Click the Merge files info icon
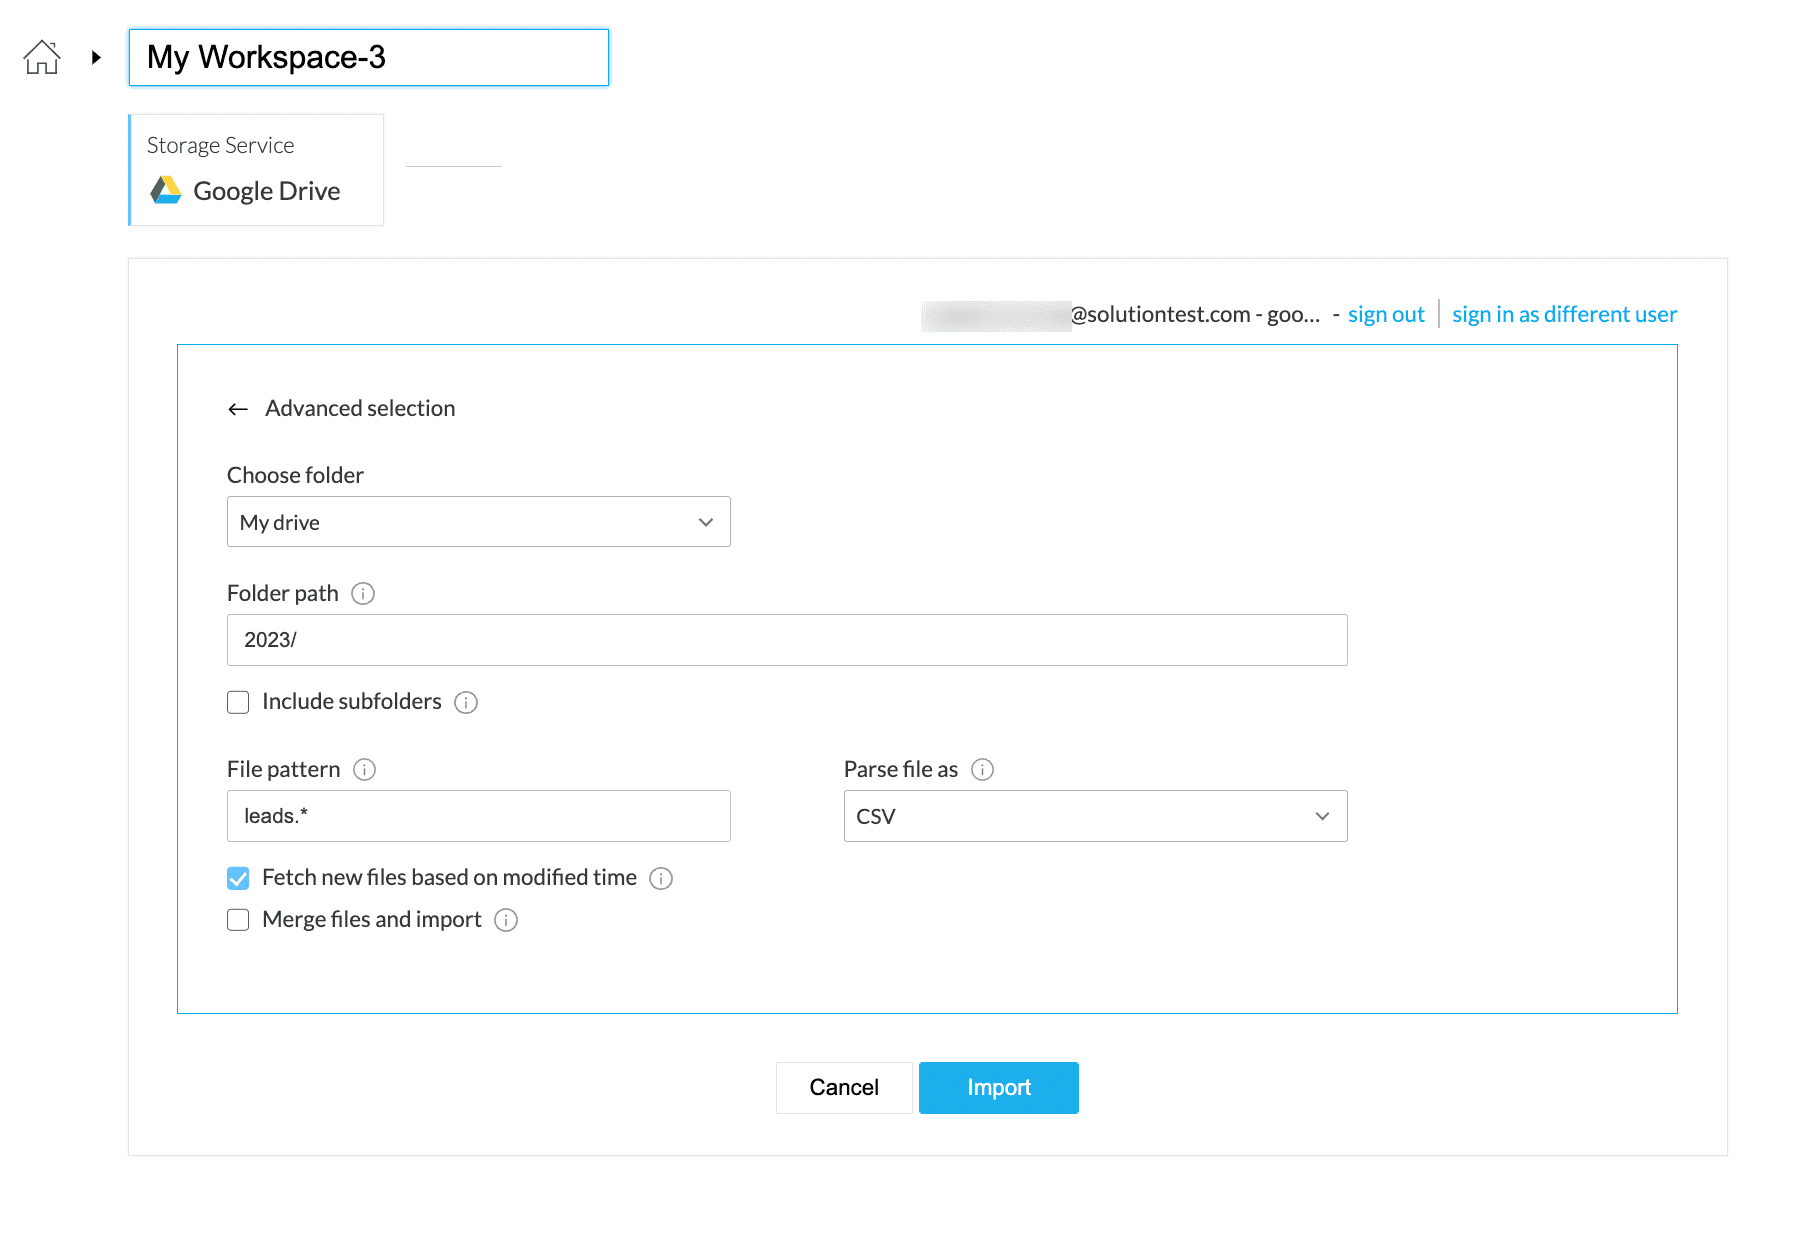The image size is (1810, 1240). pyautogui.click(x=506, y=921)
